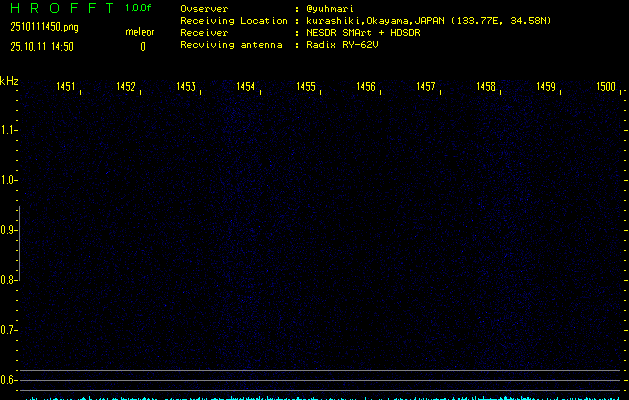Click the 1.1 kHz frequency label
The height and width of the screenshot is (400, 629).
point(7,130)
